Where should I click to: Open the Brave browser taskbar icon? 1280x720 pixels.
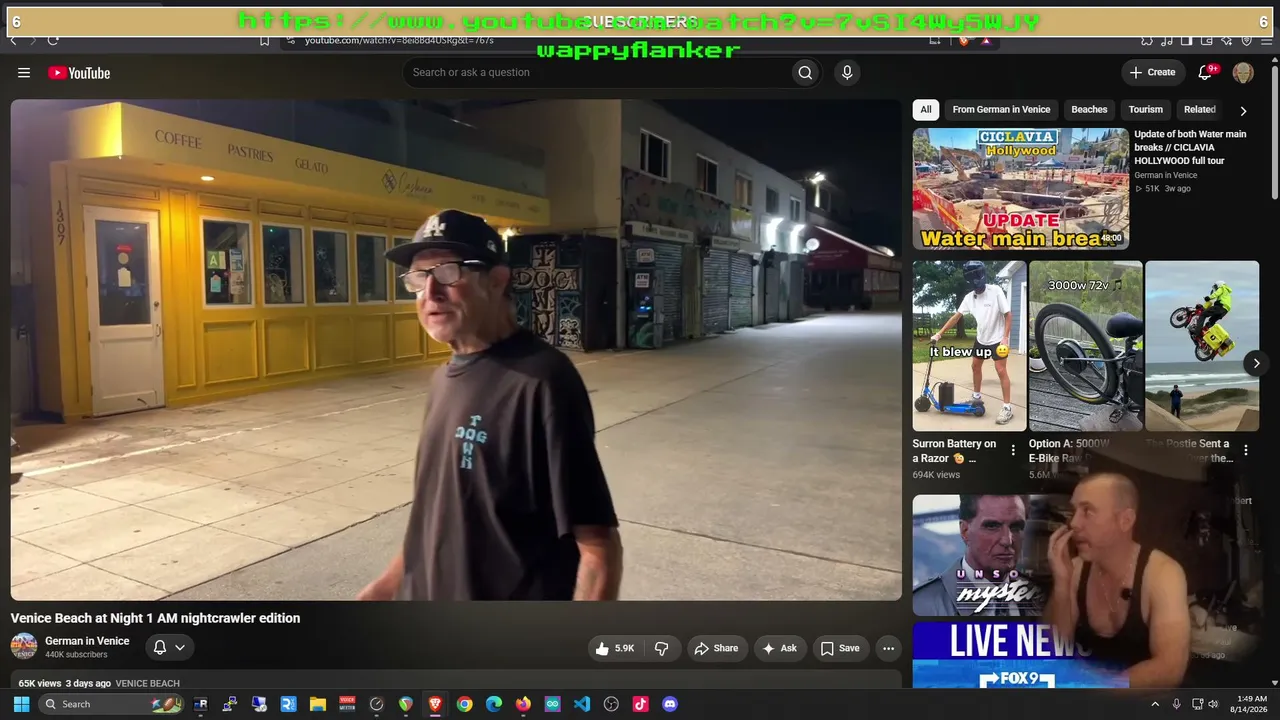tap(435, 704)
